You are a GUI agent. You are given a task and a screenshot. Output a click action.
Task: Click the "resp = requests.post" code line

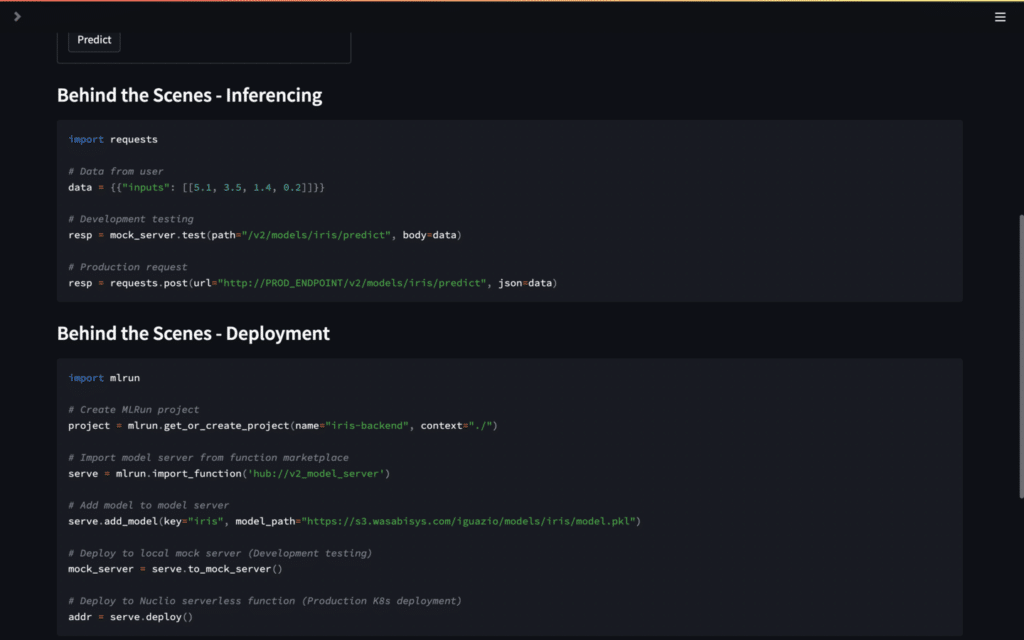click(313, 283)
